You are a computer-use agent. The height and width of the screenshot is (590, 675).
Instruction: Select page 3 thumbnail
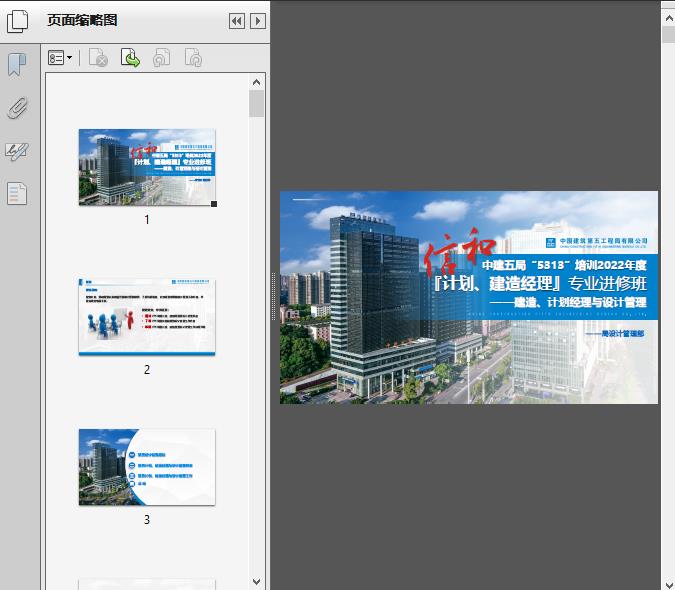pos(147,467)
